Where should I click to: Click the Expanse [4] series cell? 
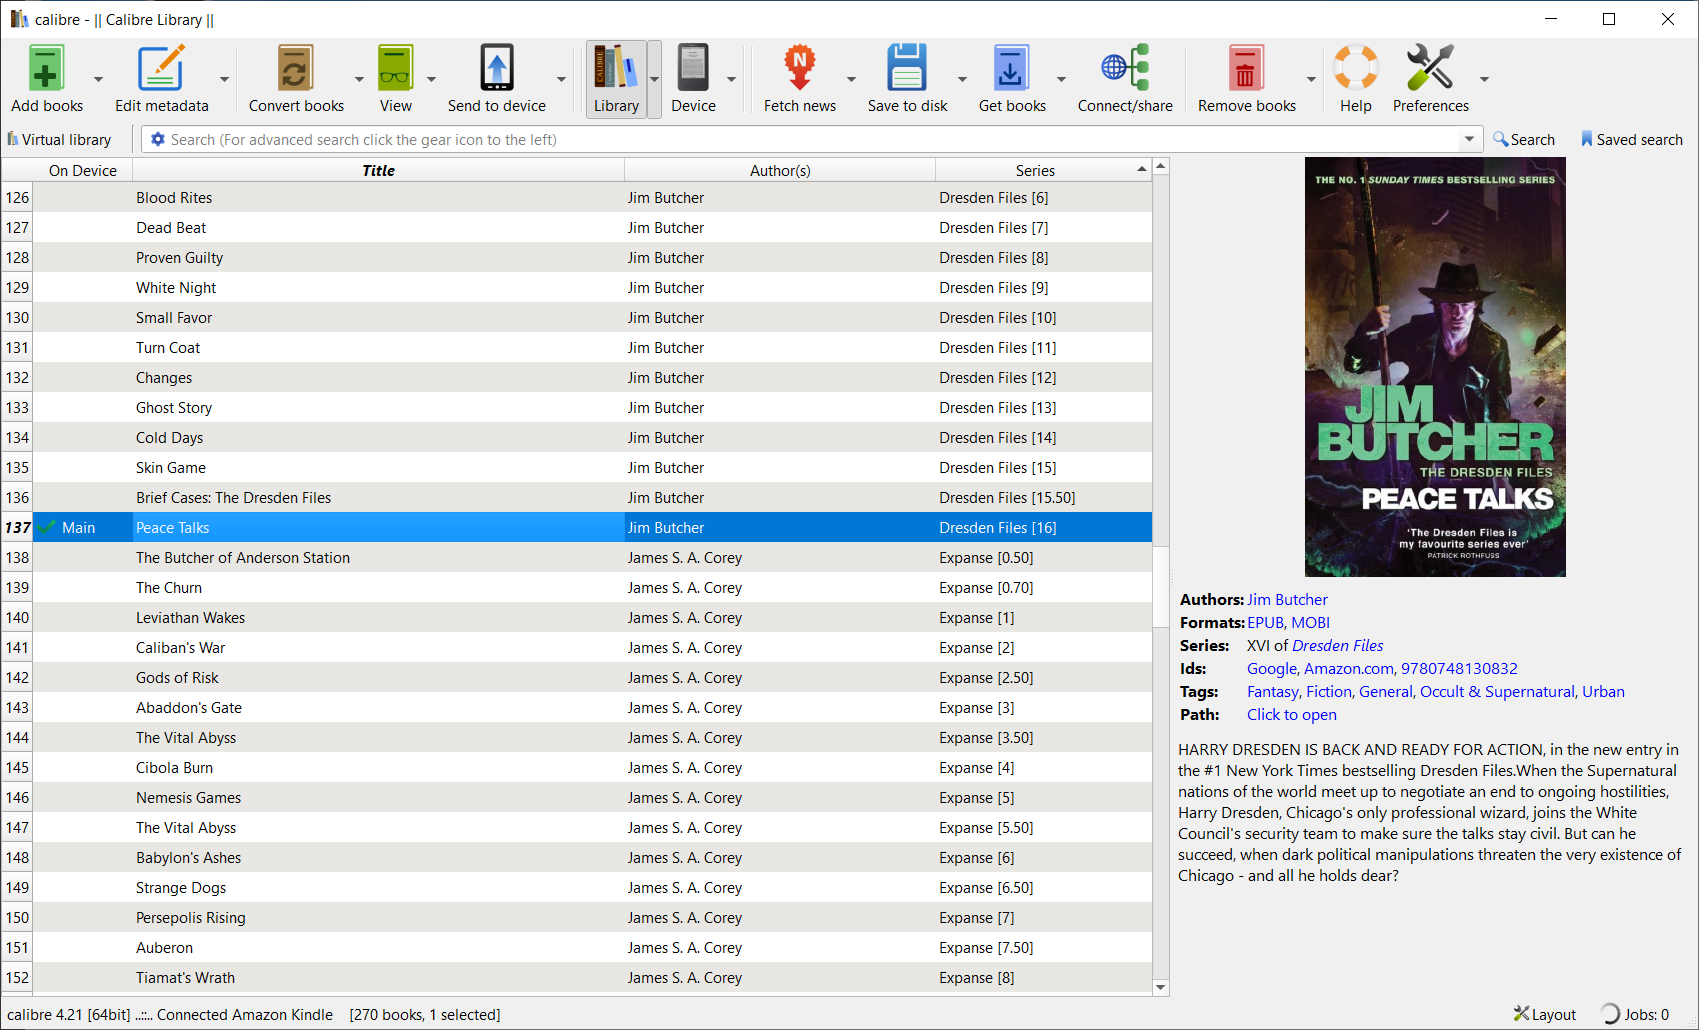[1043, 768]
